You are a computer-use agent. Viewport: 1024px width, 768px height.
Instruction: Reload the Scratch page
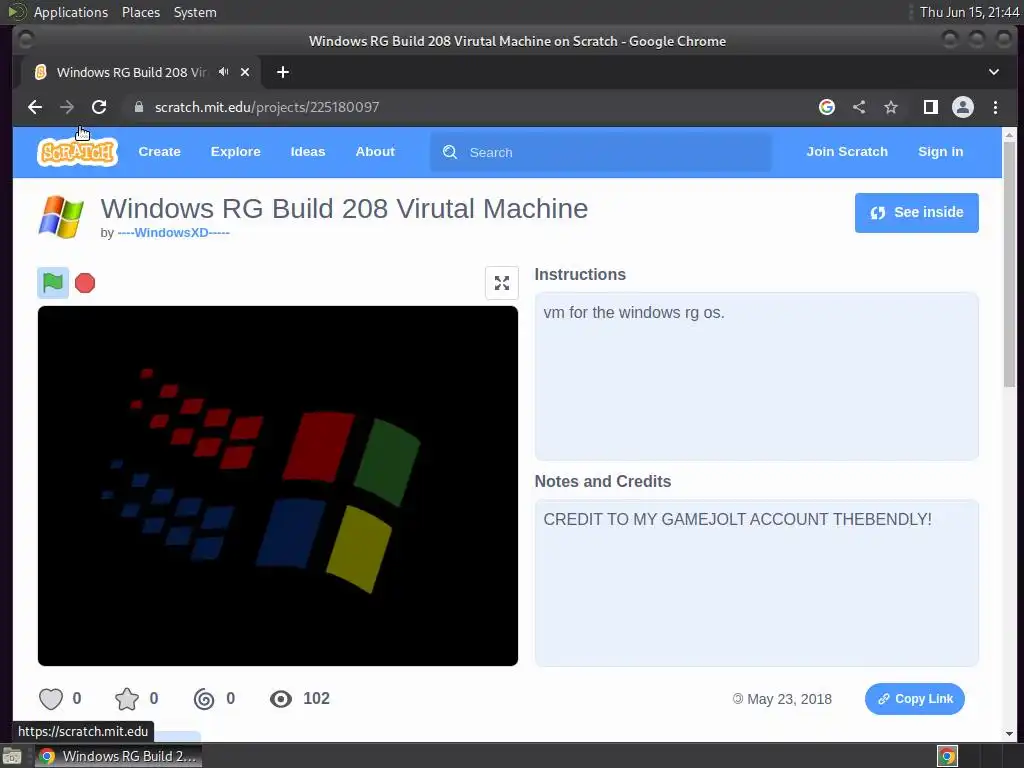pyautogui.click(x=99, y=107)
